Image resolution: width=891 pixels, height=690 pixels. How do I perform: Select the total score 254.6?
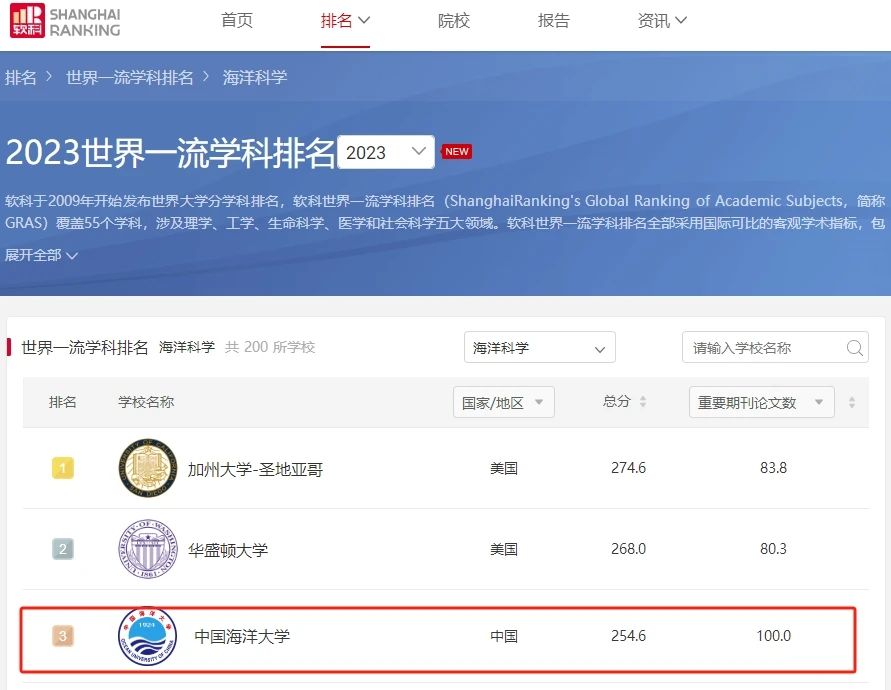point(628,635)
